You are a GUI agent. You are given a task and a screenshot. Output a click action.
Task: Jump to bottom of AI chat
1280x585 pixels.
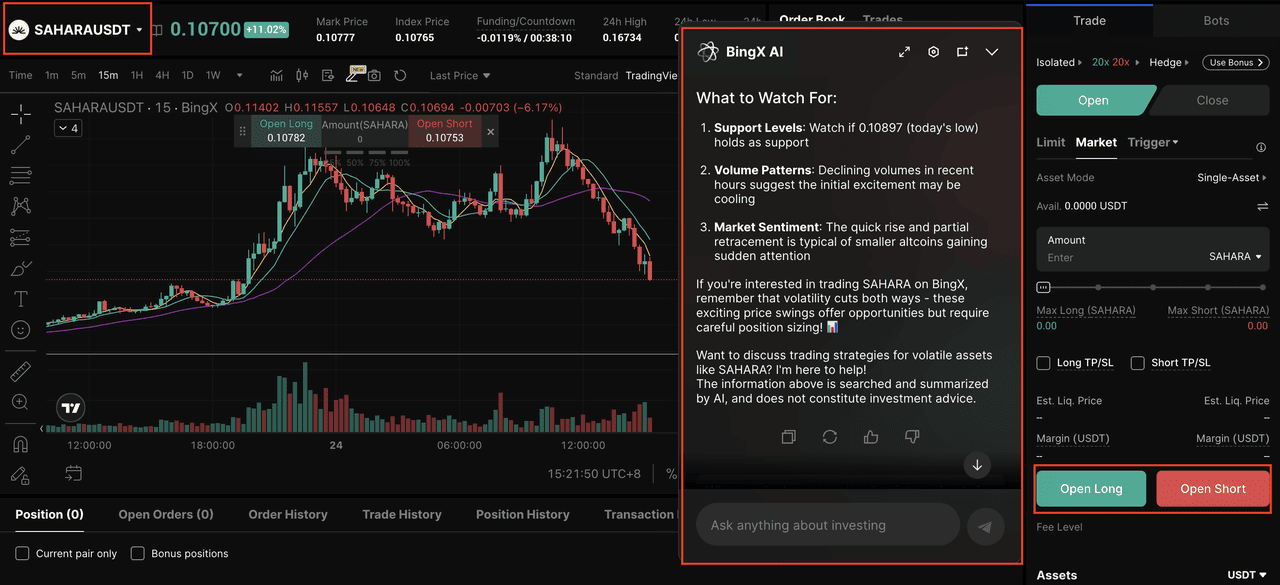pos(977,465)
